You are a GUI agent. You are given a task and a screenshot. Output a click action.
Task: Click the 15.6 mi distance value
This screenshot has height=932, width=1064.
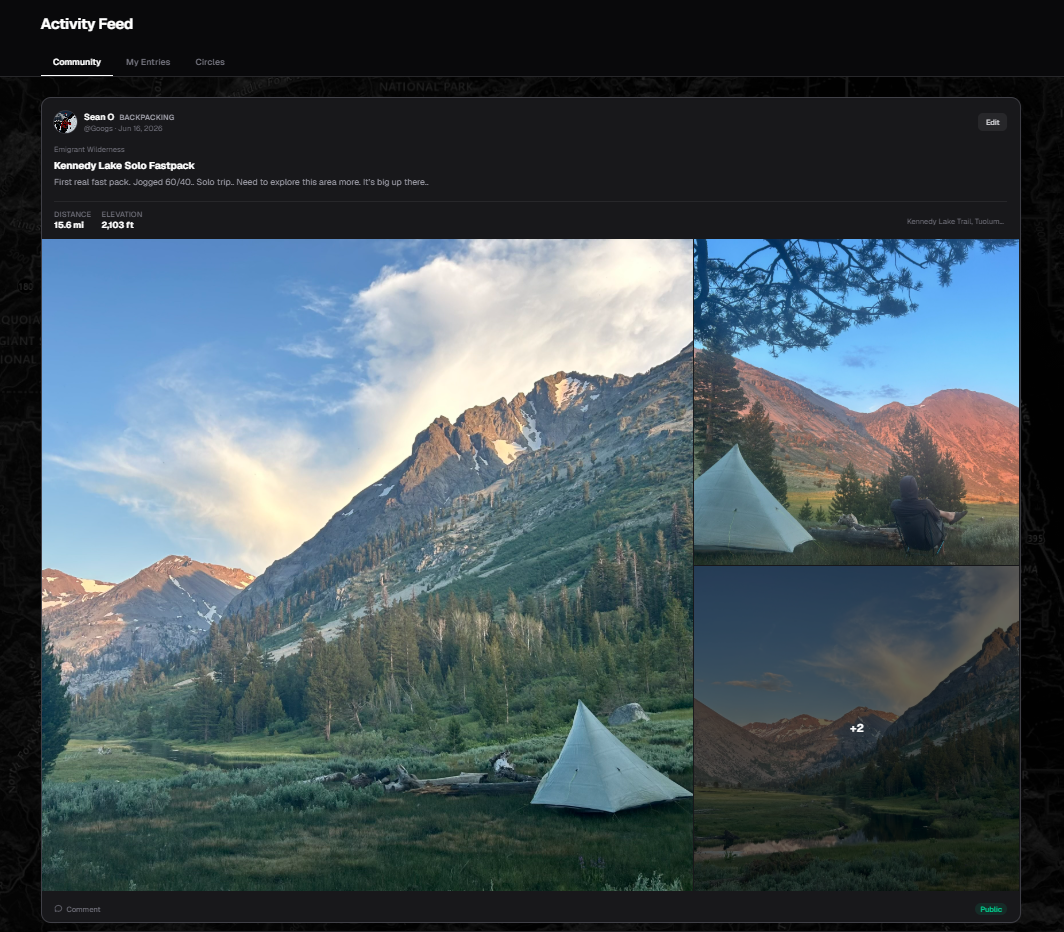pos(69,225)
